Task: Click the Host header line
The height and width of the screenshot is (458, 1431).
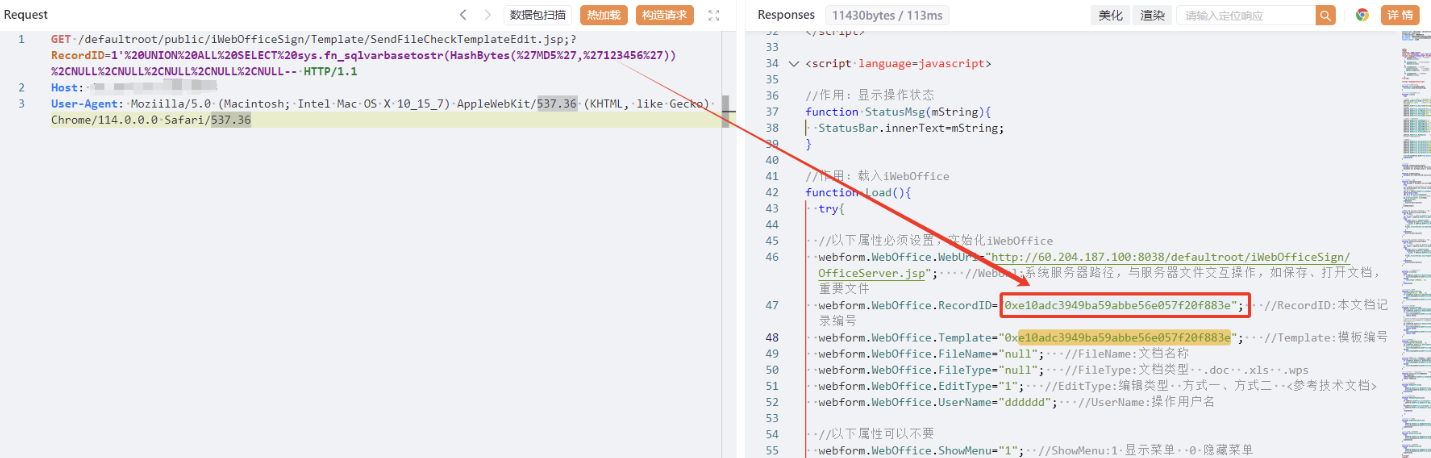Action: pyautogui.click(x=134, y=88)
